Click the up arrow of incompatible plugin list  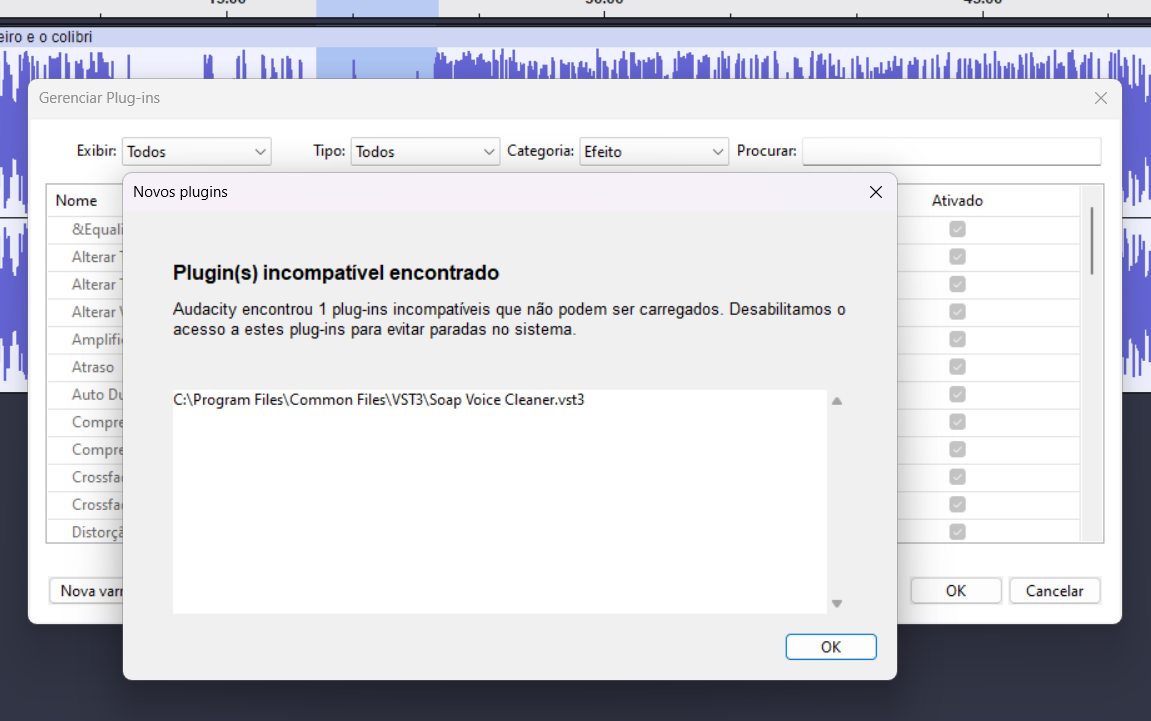click(x=837, y=401)
